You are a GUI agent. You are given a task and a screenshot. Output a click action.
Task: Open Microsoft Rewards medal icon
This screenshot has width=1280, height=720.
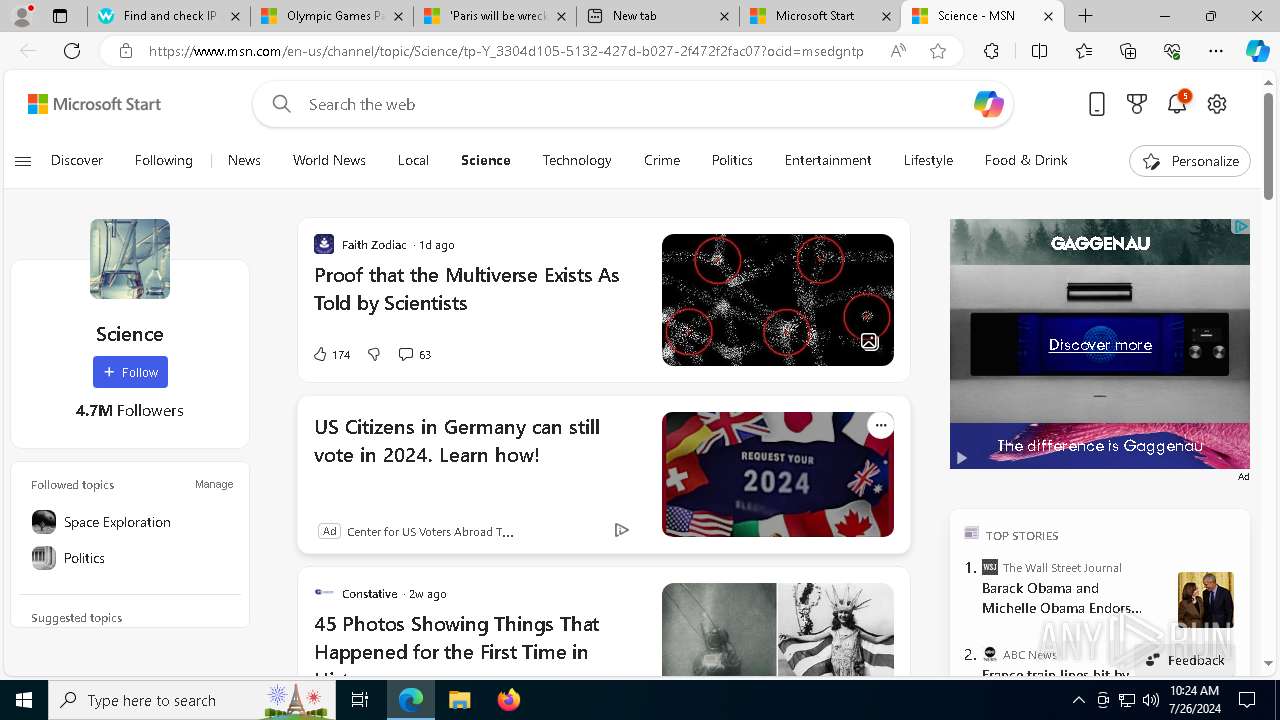click(x=1137, y=104)
